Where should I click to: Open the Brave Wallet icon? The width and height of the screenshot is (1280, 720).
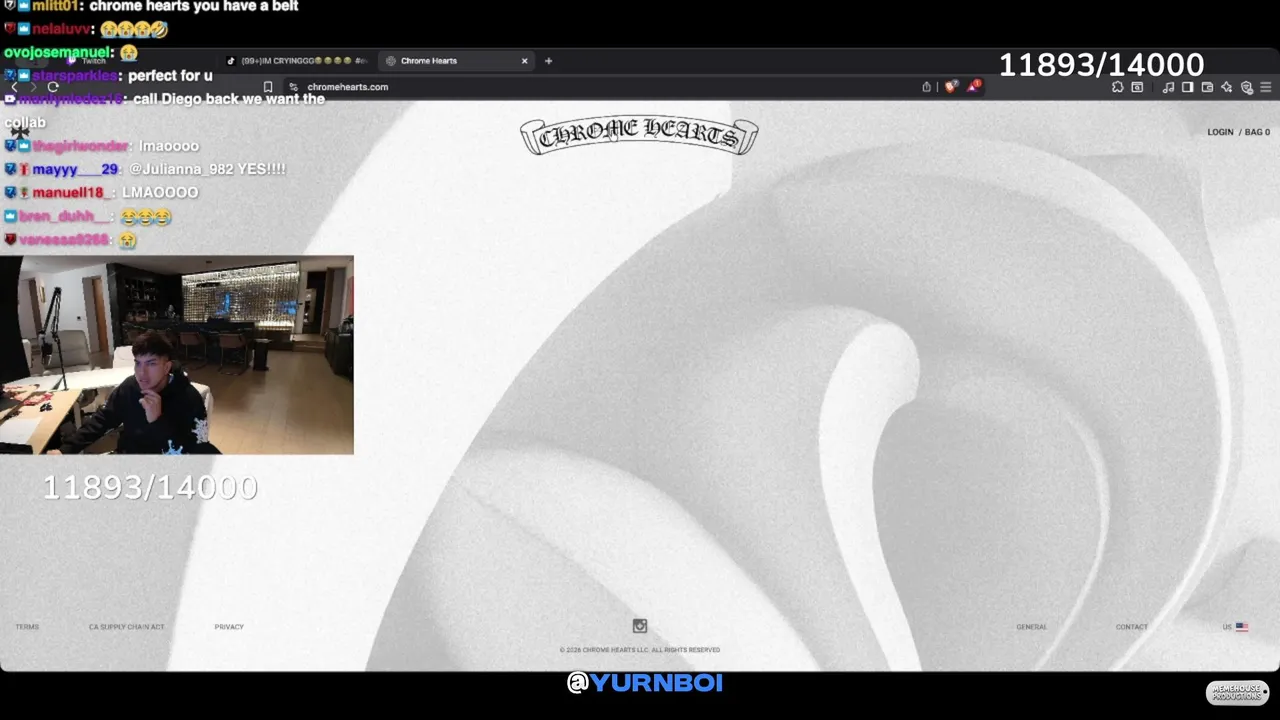pyautogui.click(x=1207, y=87)
